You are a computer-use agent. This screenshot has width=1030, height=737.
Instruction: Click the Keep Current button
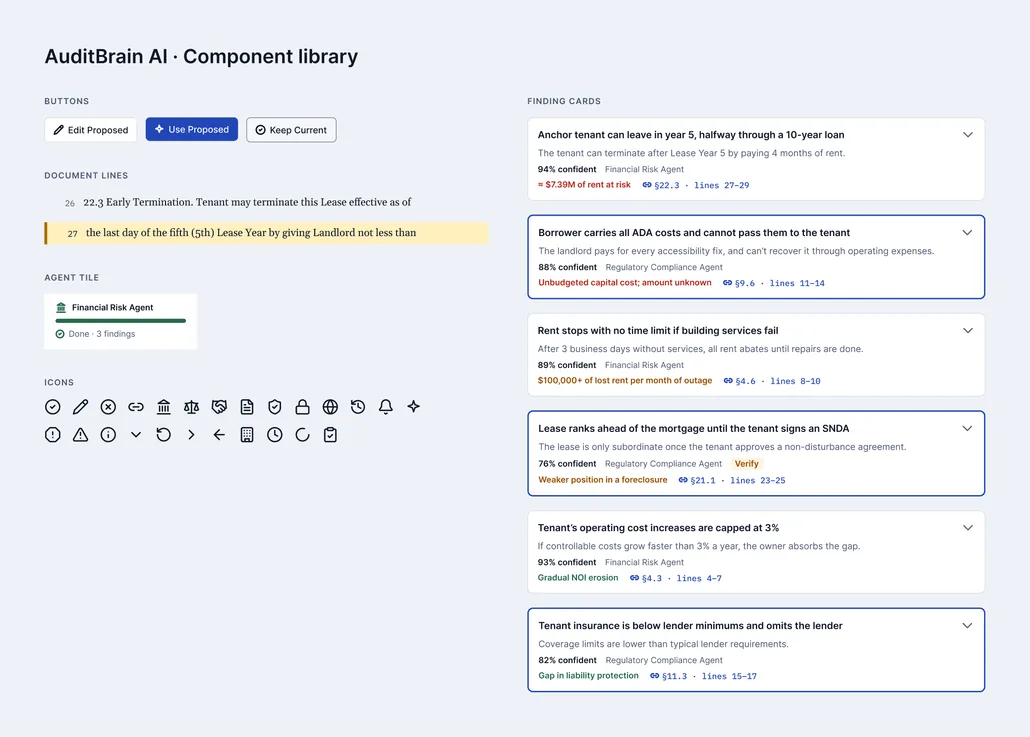(x=291, y=129)
